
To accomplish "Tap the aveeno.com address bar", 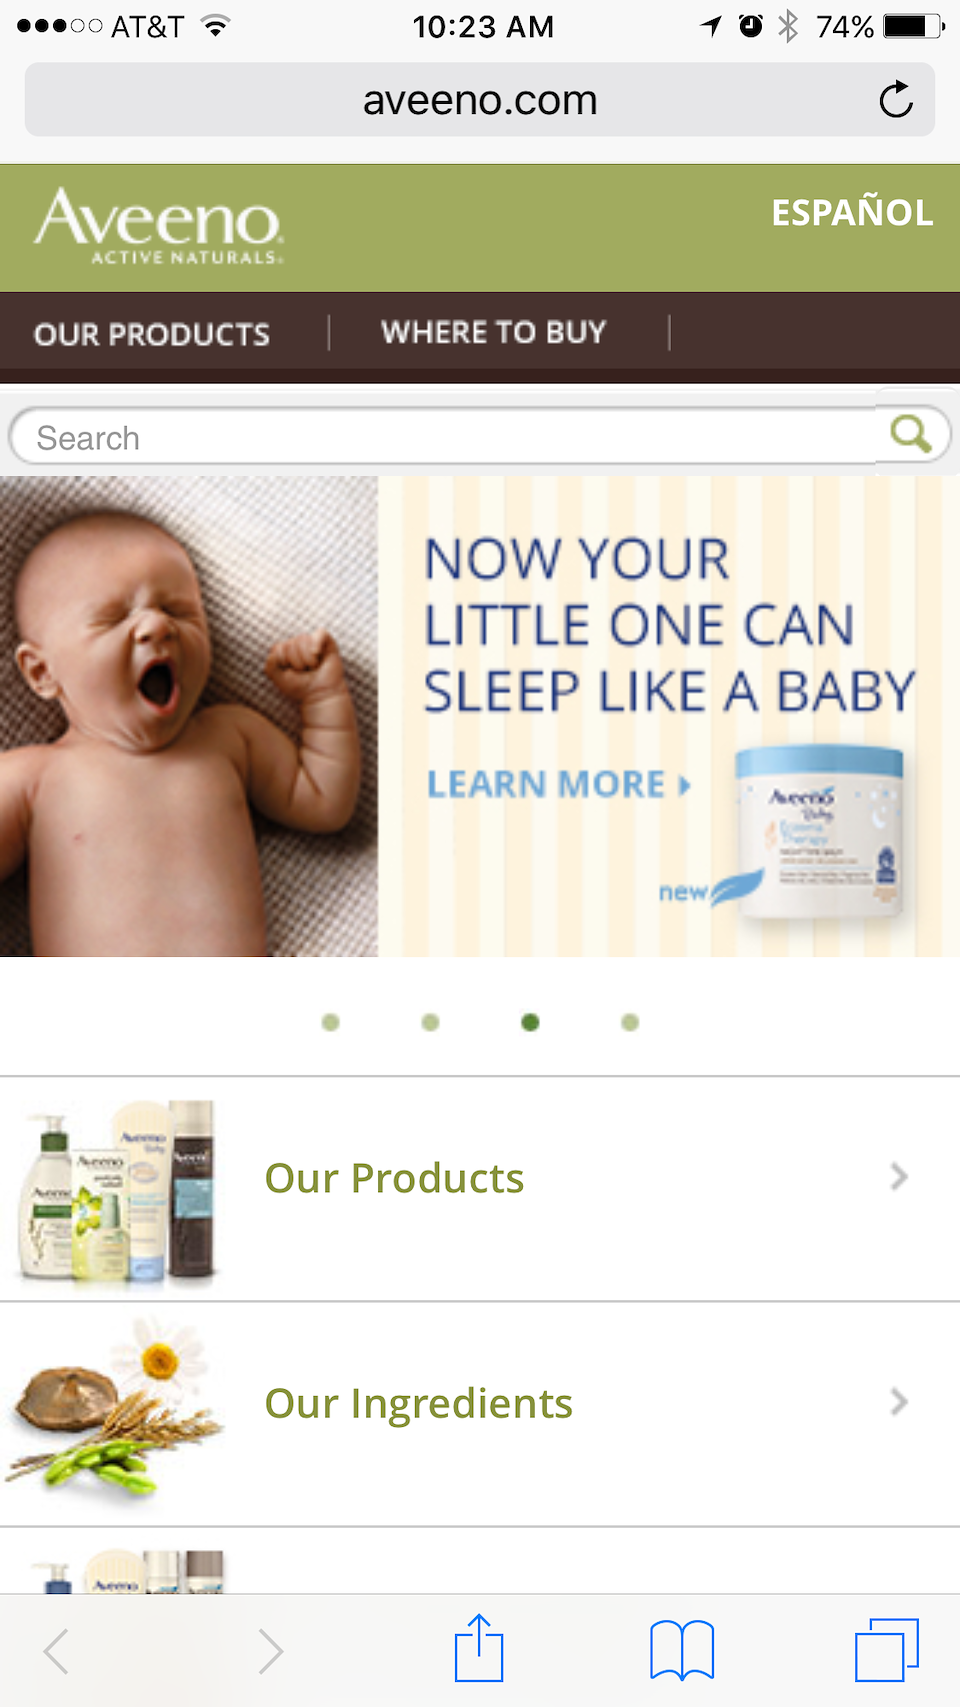I will (x=480, y=99).
